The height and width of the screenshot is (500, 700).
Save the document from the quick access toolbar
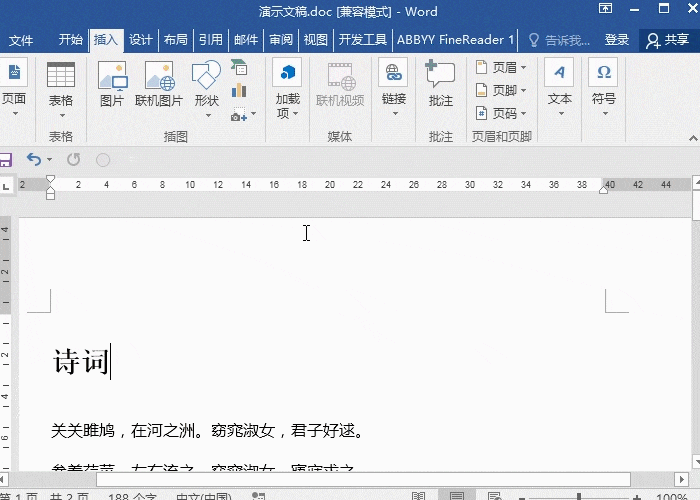[5, 159]
